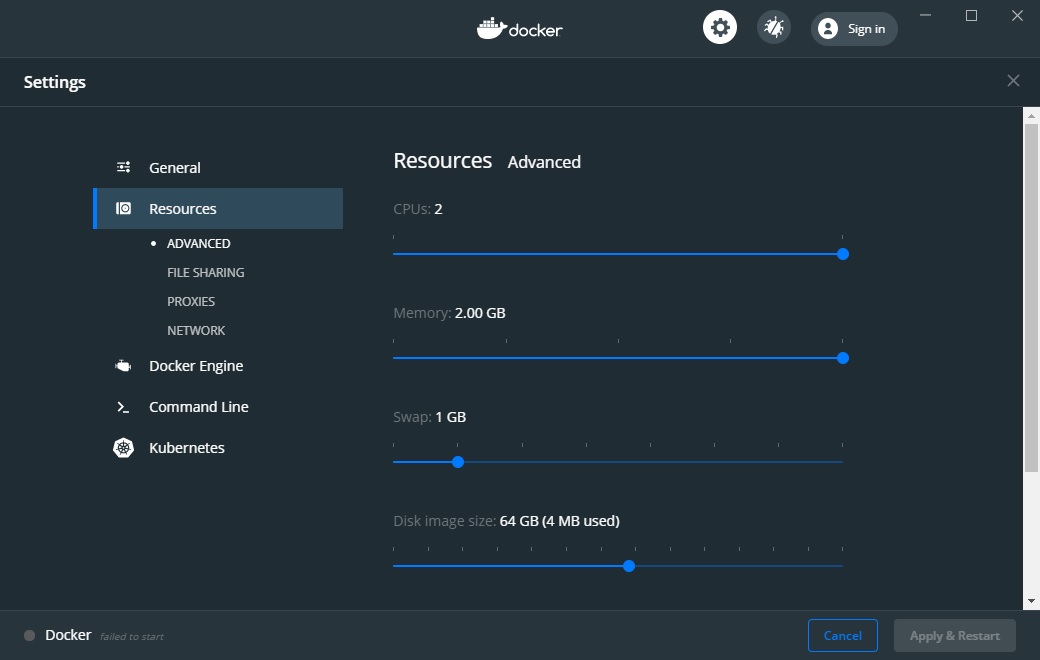Open the troubleshoot bug icon
This screenshot has height=660, width=1040.
773,28
